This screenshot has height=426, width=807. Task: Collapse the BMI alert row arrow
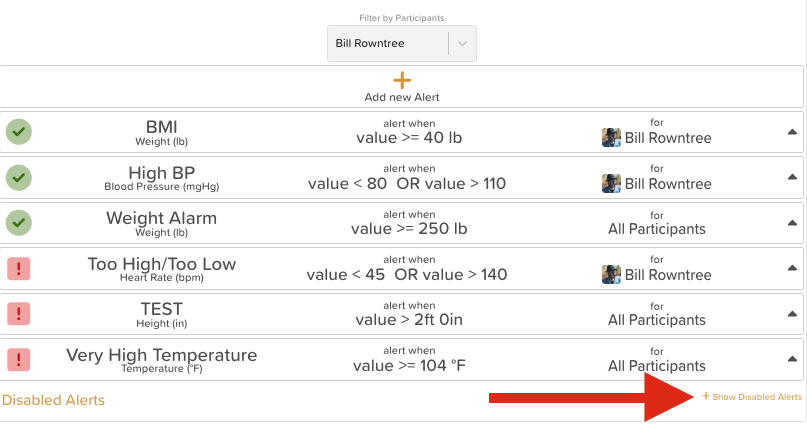(x=792, y=132)
